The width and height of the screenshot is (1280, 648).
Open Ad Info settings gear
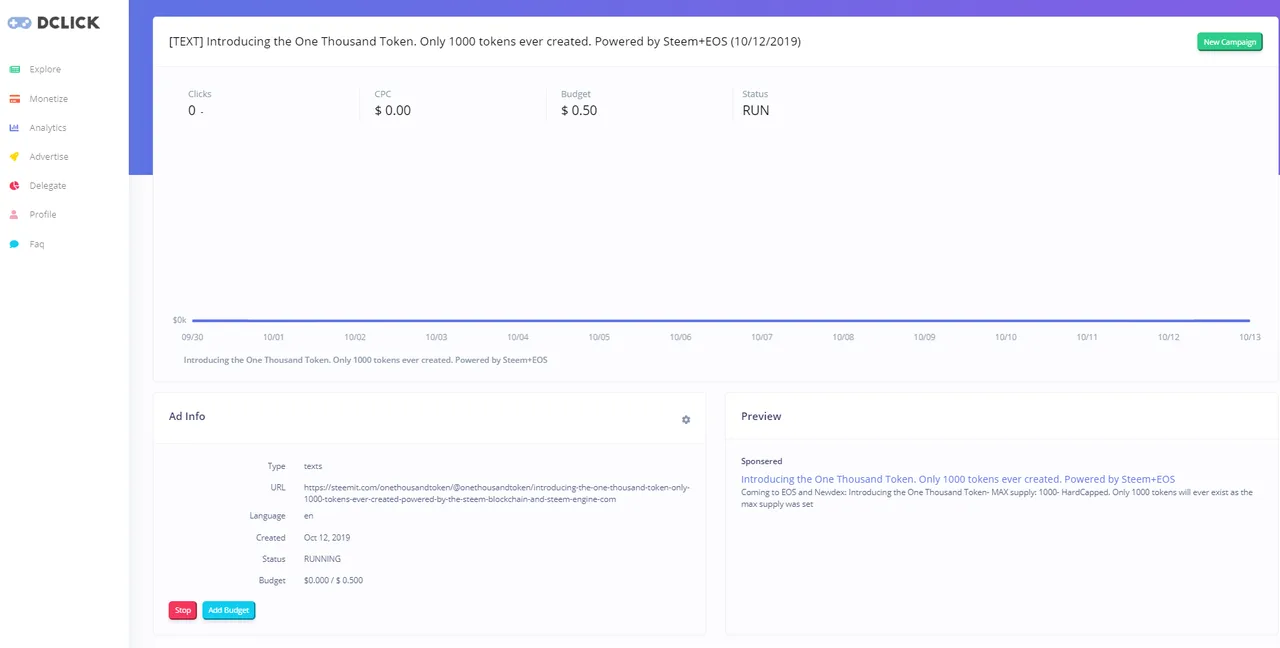pyautogui.click(x=686, y=420)
